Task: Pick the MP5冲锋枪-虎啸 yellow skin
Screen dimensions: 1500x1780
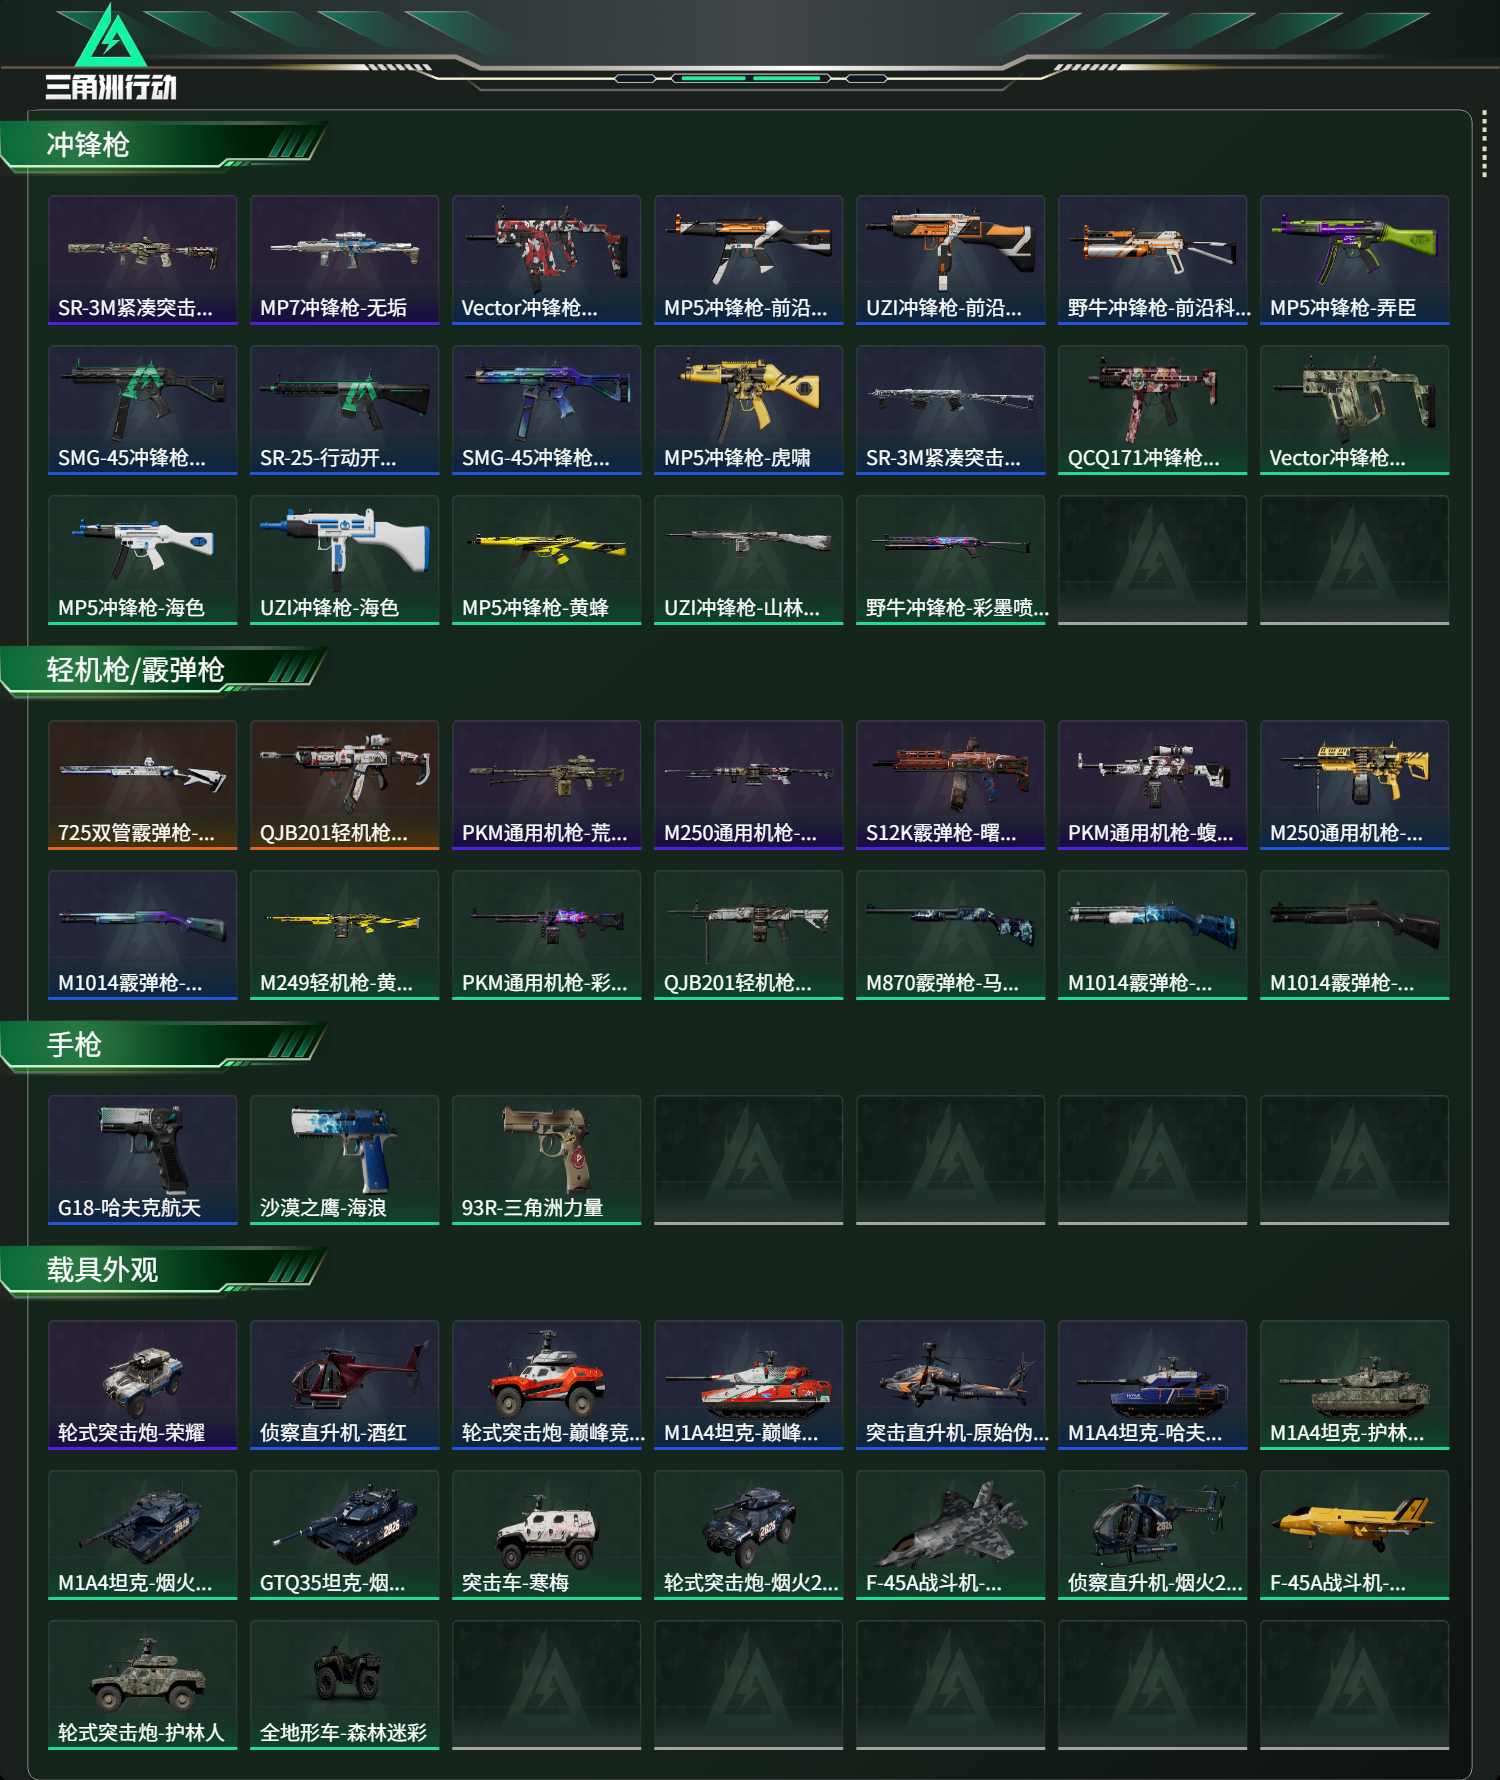Action: pyautogui.click(x=748, y=410)
